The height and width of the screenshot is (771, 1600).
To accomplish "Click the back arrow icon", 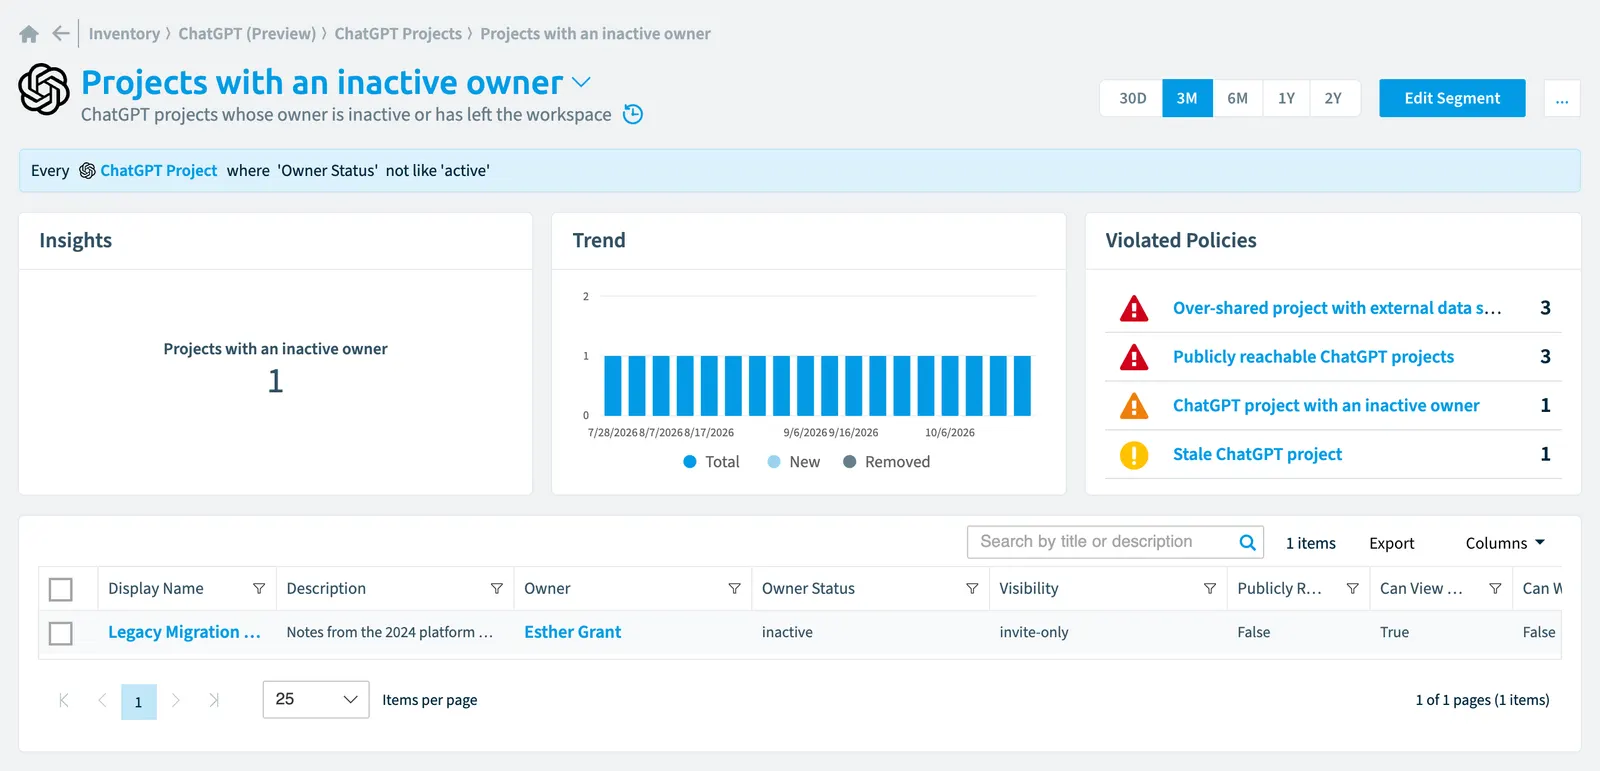I will pos(61,34).
